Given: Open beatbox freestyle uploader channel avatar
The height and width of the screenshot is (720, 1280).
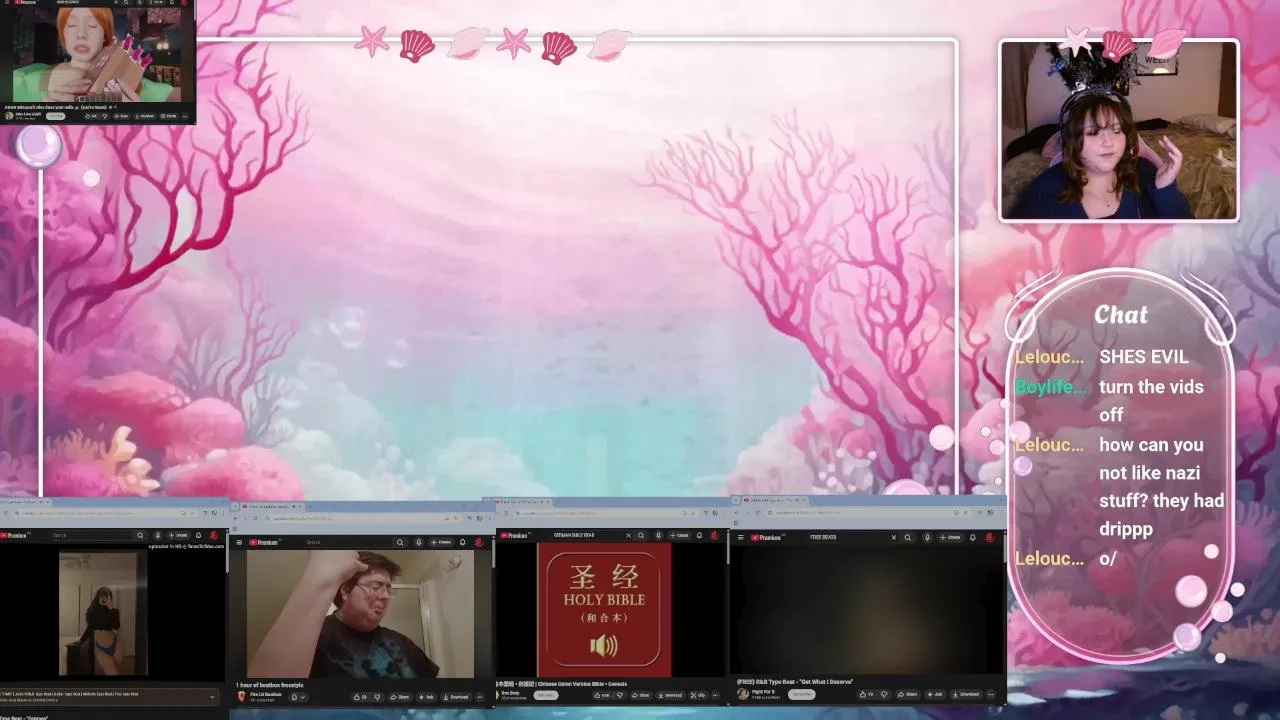Looking at the screenshot, I should tap(241, 697).
